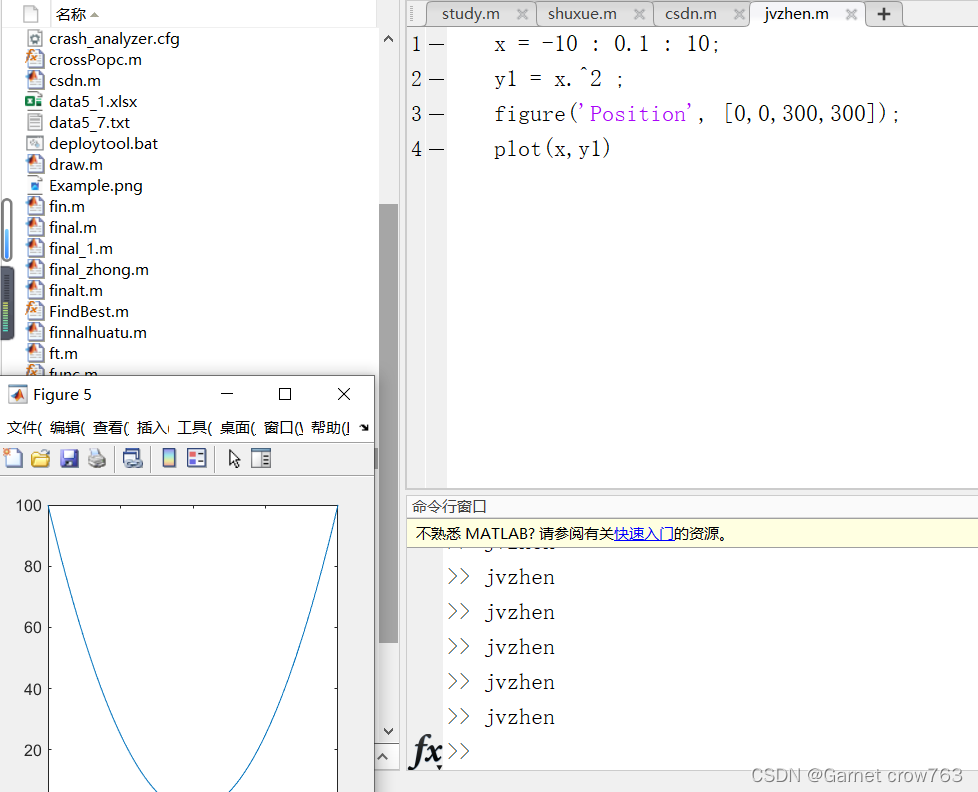The image size is (978, 792).
Task: Set breakpoint at editor line 3
Action: [x=437, y=114]
